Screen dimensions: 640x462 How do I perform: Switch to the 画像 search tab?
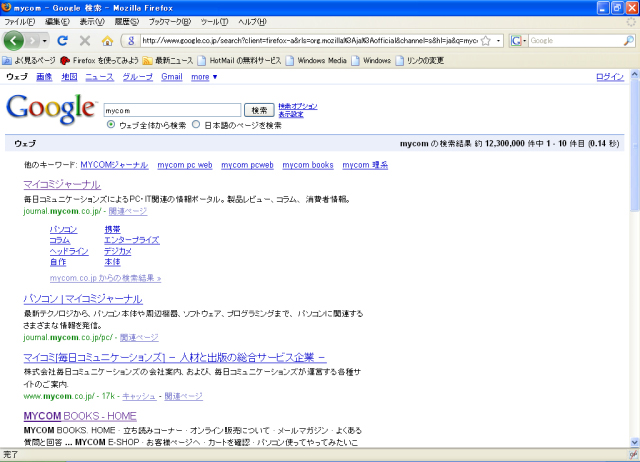tap(44, 77)
